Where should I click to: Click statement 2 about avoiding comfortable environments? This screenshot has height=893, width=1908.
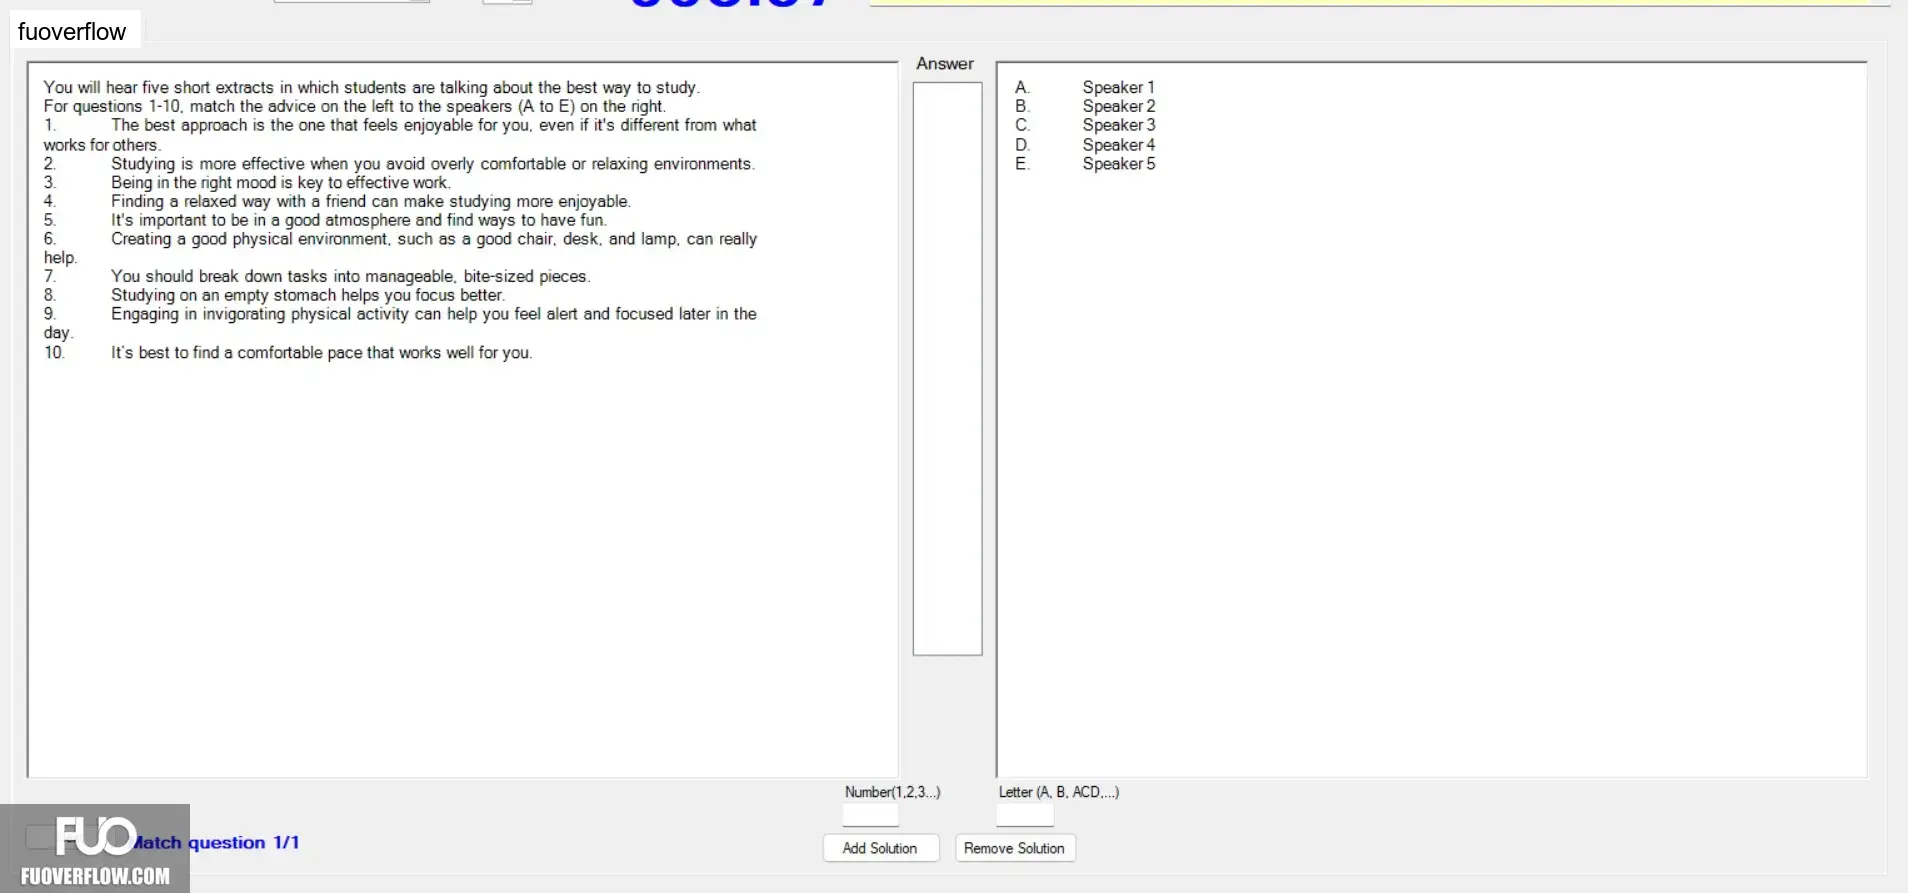point(399,164)
